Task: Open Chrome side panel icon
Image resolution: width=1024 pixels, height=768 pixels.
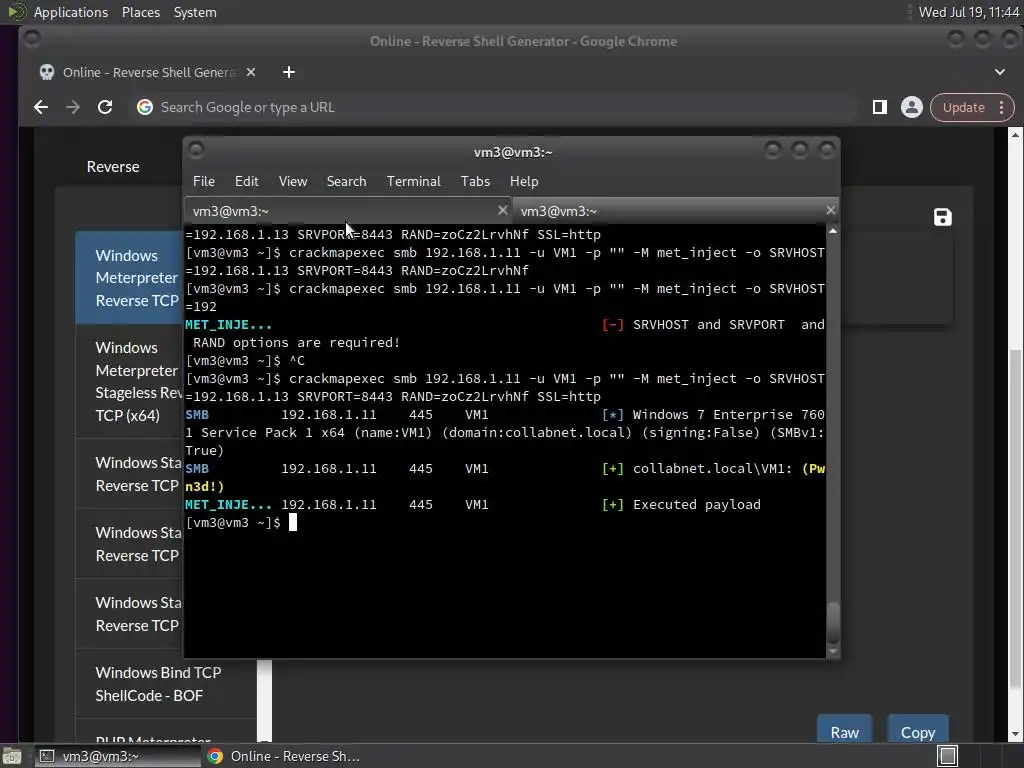Action: pyautogui.click(x=880, y=107)
